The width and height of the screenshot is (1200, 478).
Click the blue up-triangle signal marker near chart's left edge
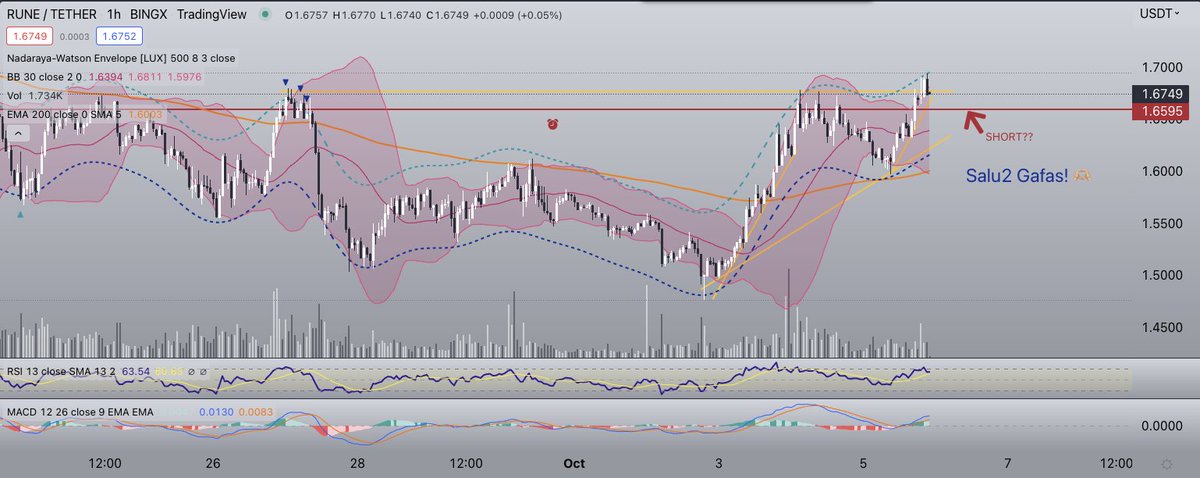coord(21,213)
